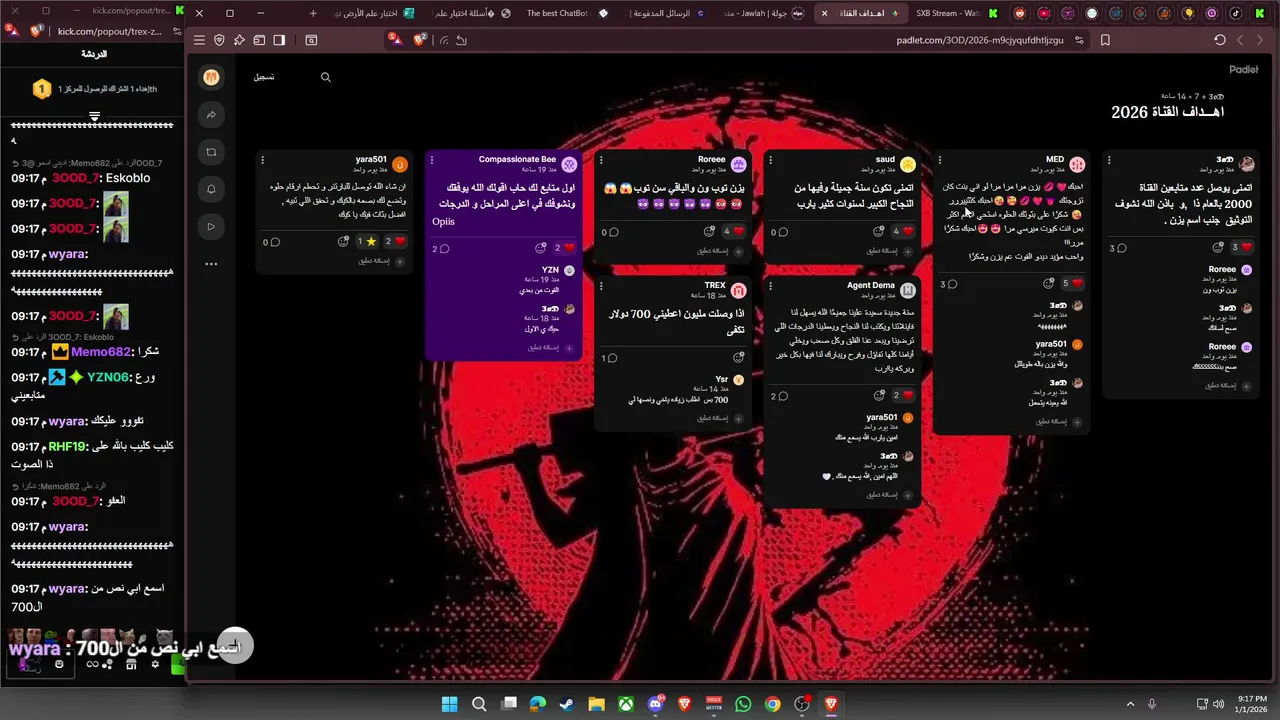1280x720 pixels.
Task: Click Add comment under Roreee's post
Action: click(x=719, y=251)
